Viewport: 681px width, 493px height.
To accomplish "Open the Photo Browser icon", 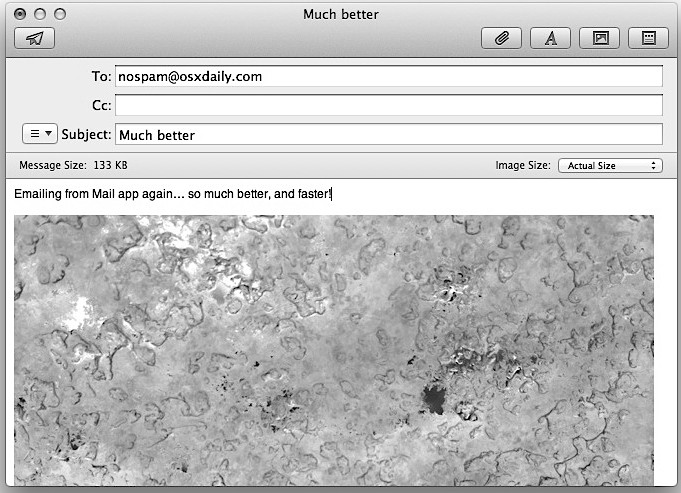I will (599, 38).
